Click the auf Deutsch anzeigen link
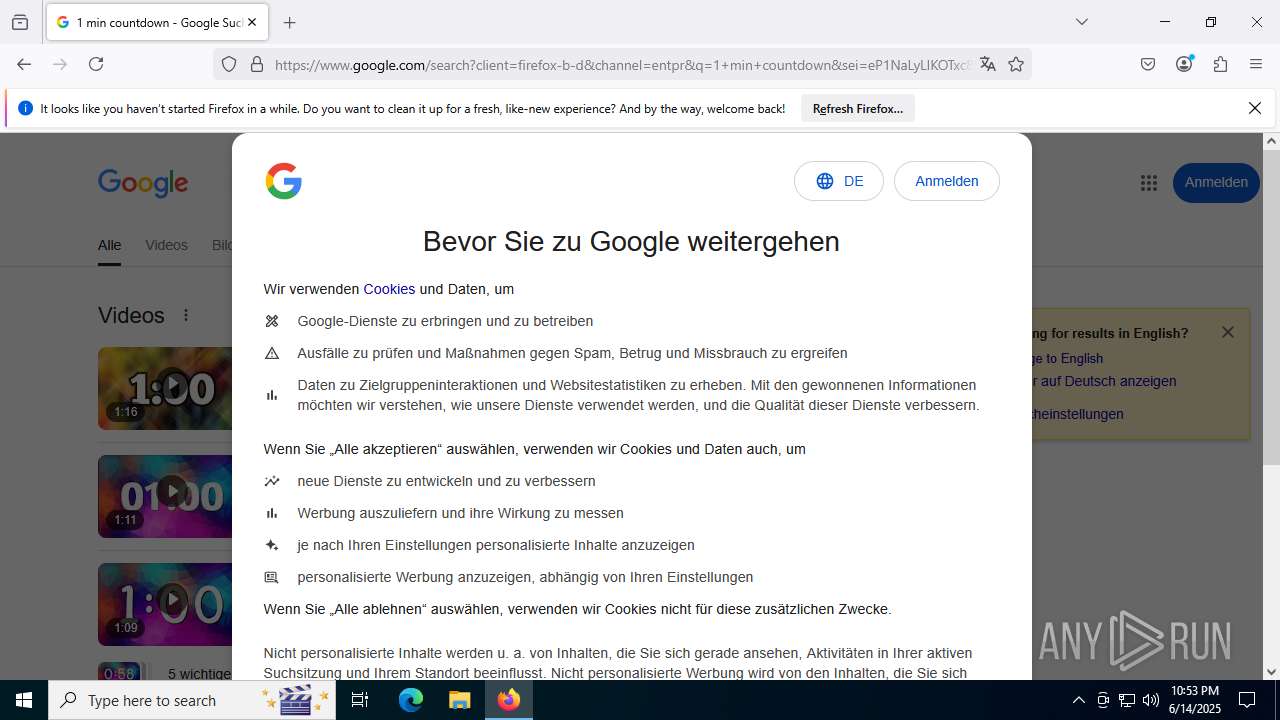This screenshot has width=1280, height=720. (x=1104, y=381)
